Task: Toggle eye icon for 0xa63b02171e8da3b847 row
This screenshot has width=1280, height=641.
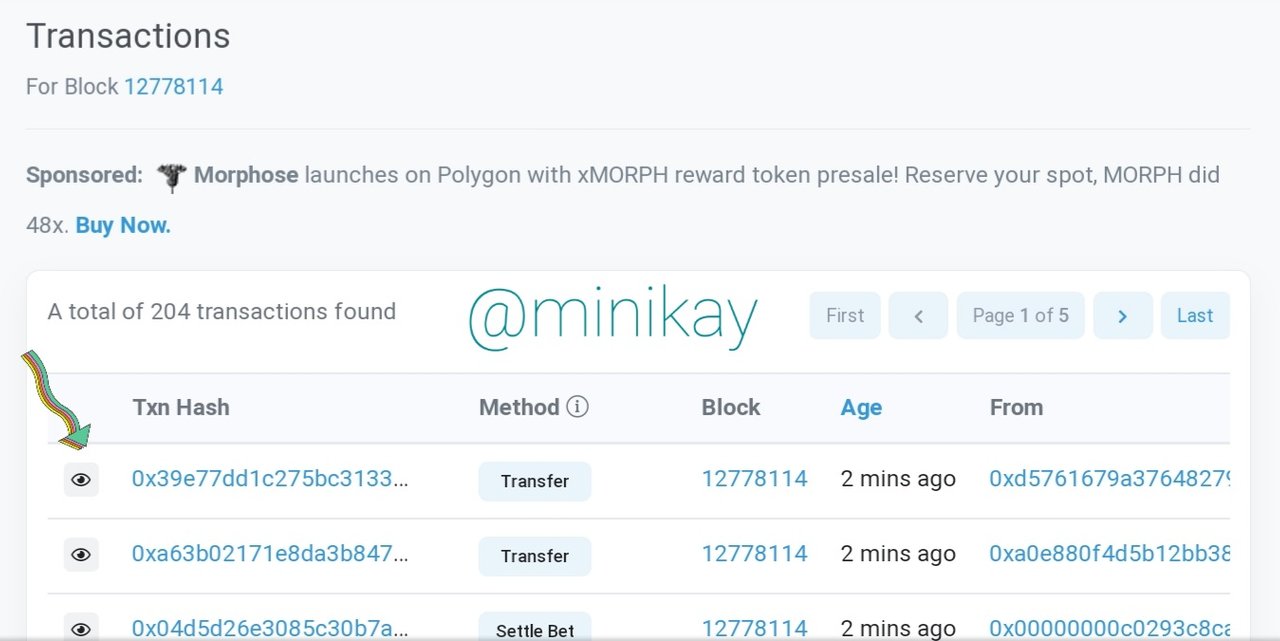Action: [x=81, y=555]
